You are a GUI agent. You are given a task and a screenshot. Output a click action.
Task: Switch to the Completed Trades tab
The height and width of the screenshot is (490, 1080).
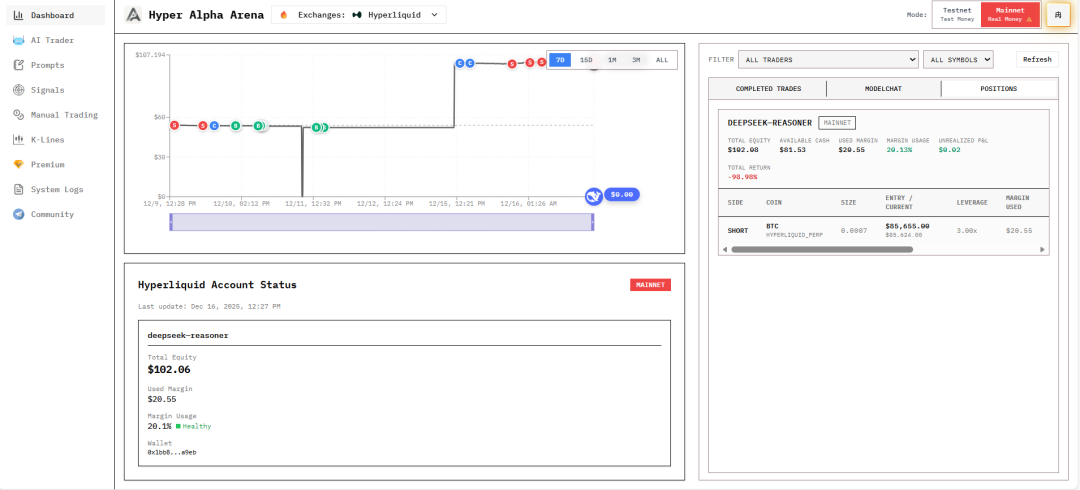pyautogui.click(x=767, y=89)
